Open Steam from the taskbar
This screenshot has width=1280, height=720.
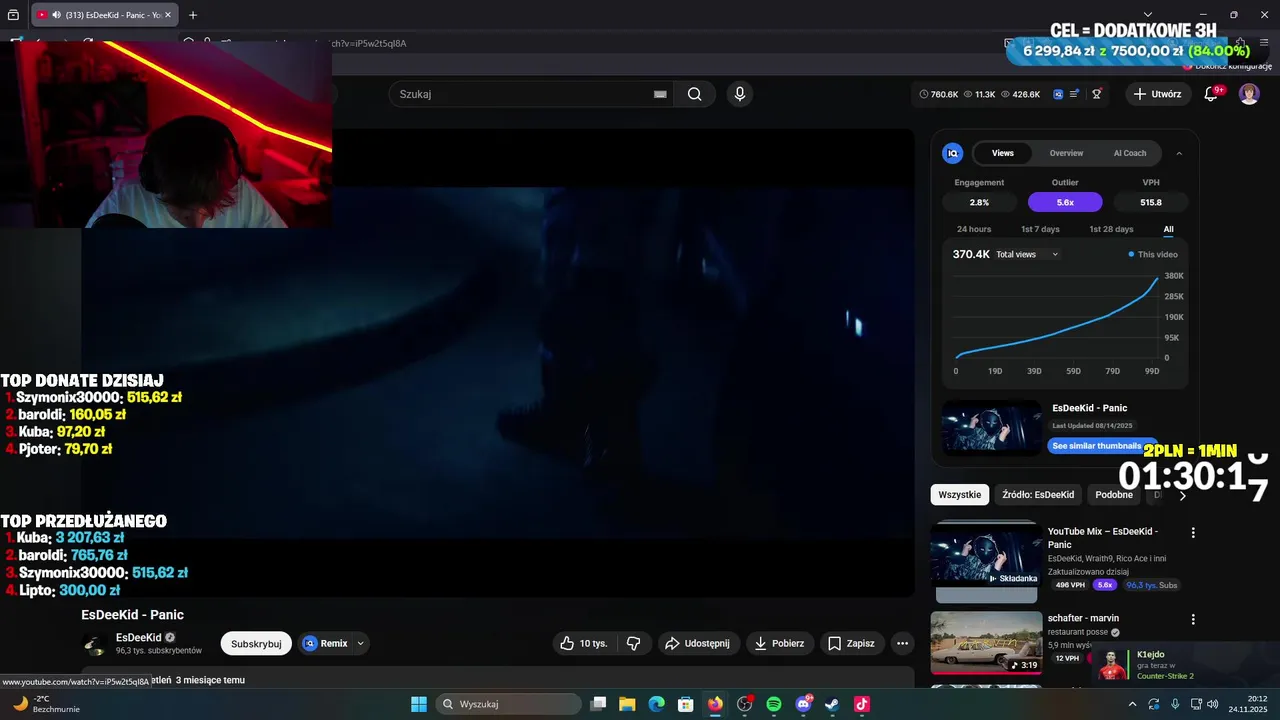(832, 704)
